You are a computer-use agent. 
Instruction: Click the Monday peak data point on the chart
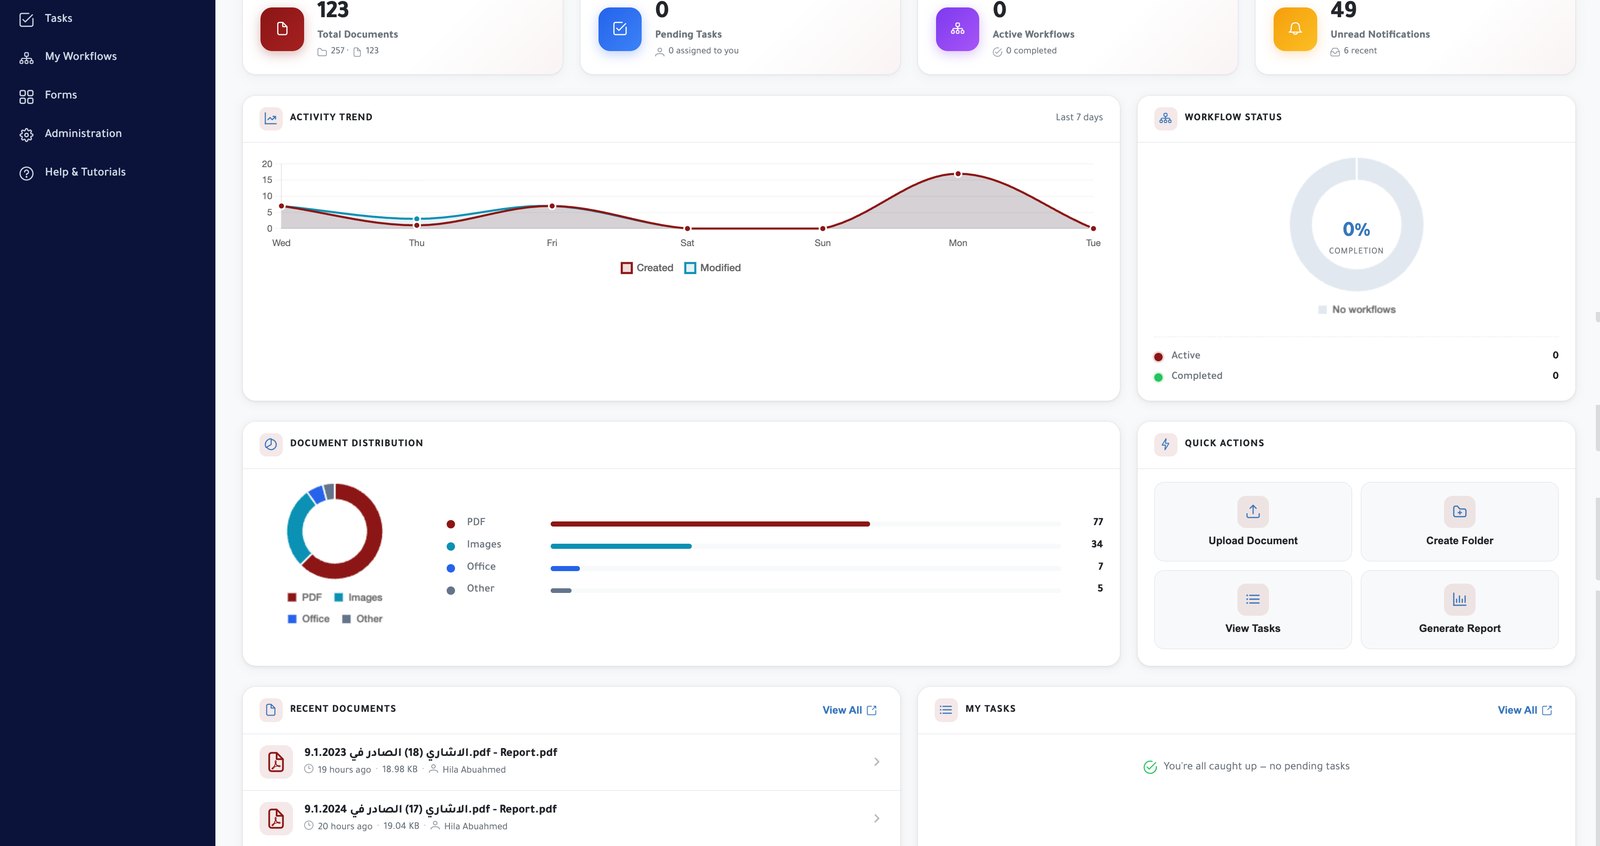958,174
